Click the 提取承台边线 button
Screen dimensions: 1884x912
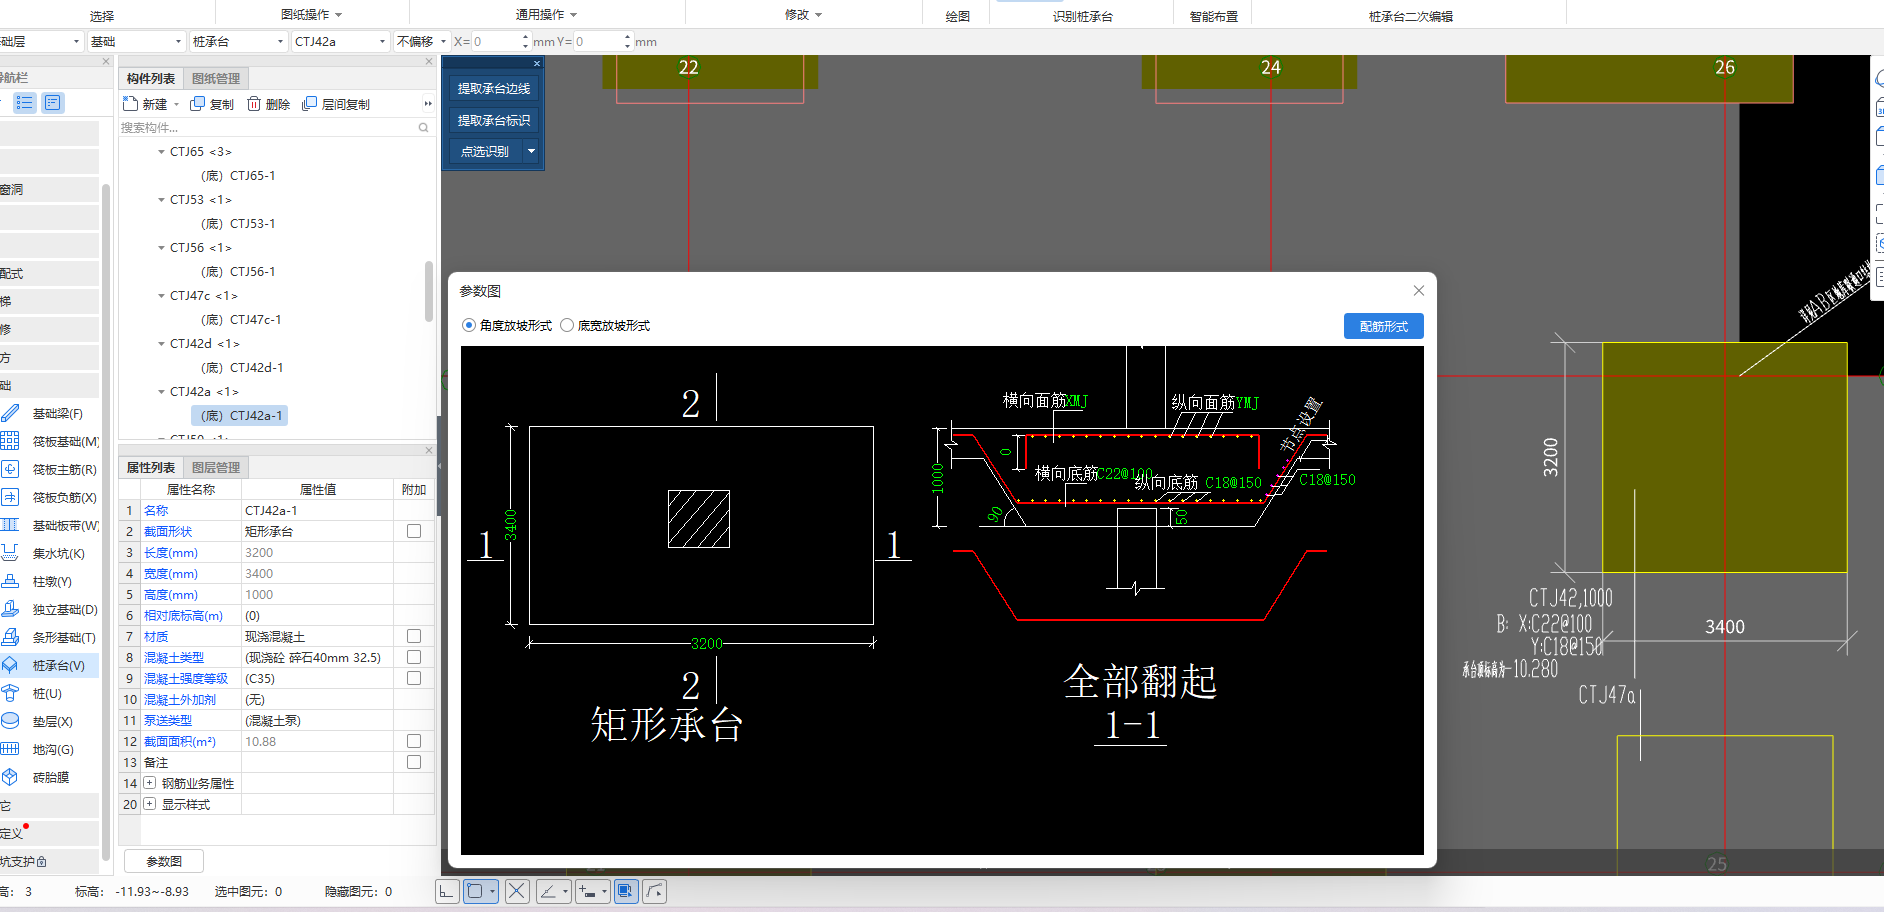(494, 89)
